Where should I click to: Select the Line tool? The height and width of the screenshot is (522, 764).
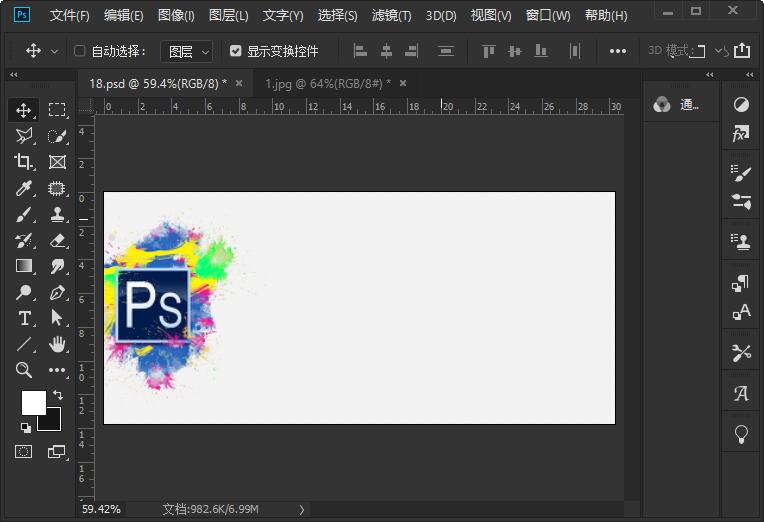tap(23, 345)
